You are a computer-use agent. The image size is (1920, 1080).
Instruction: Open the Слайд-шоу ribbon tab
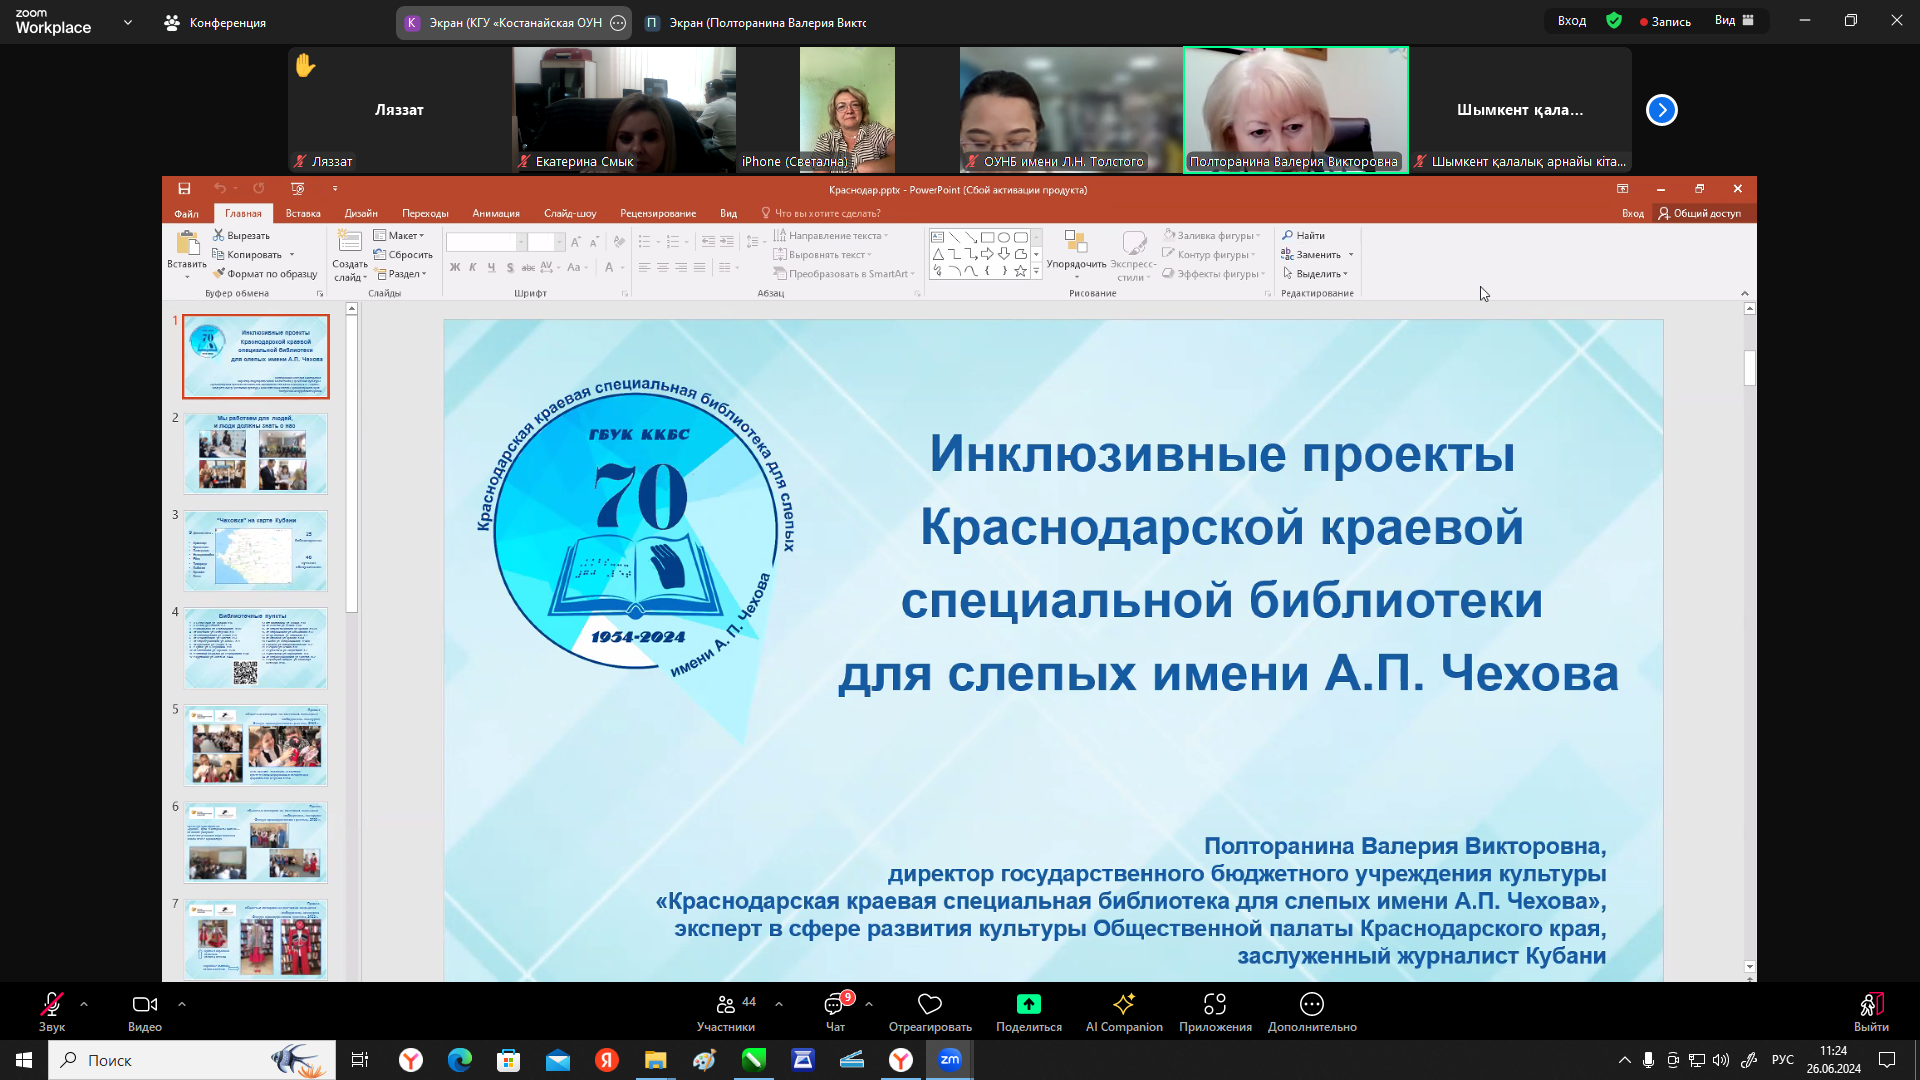(570, 213)
